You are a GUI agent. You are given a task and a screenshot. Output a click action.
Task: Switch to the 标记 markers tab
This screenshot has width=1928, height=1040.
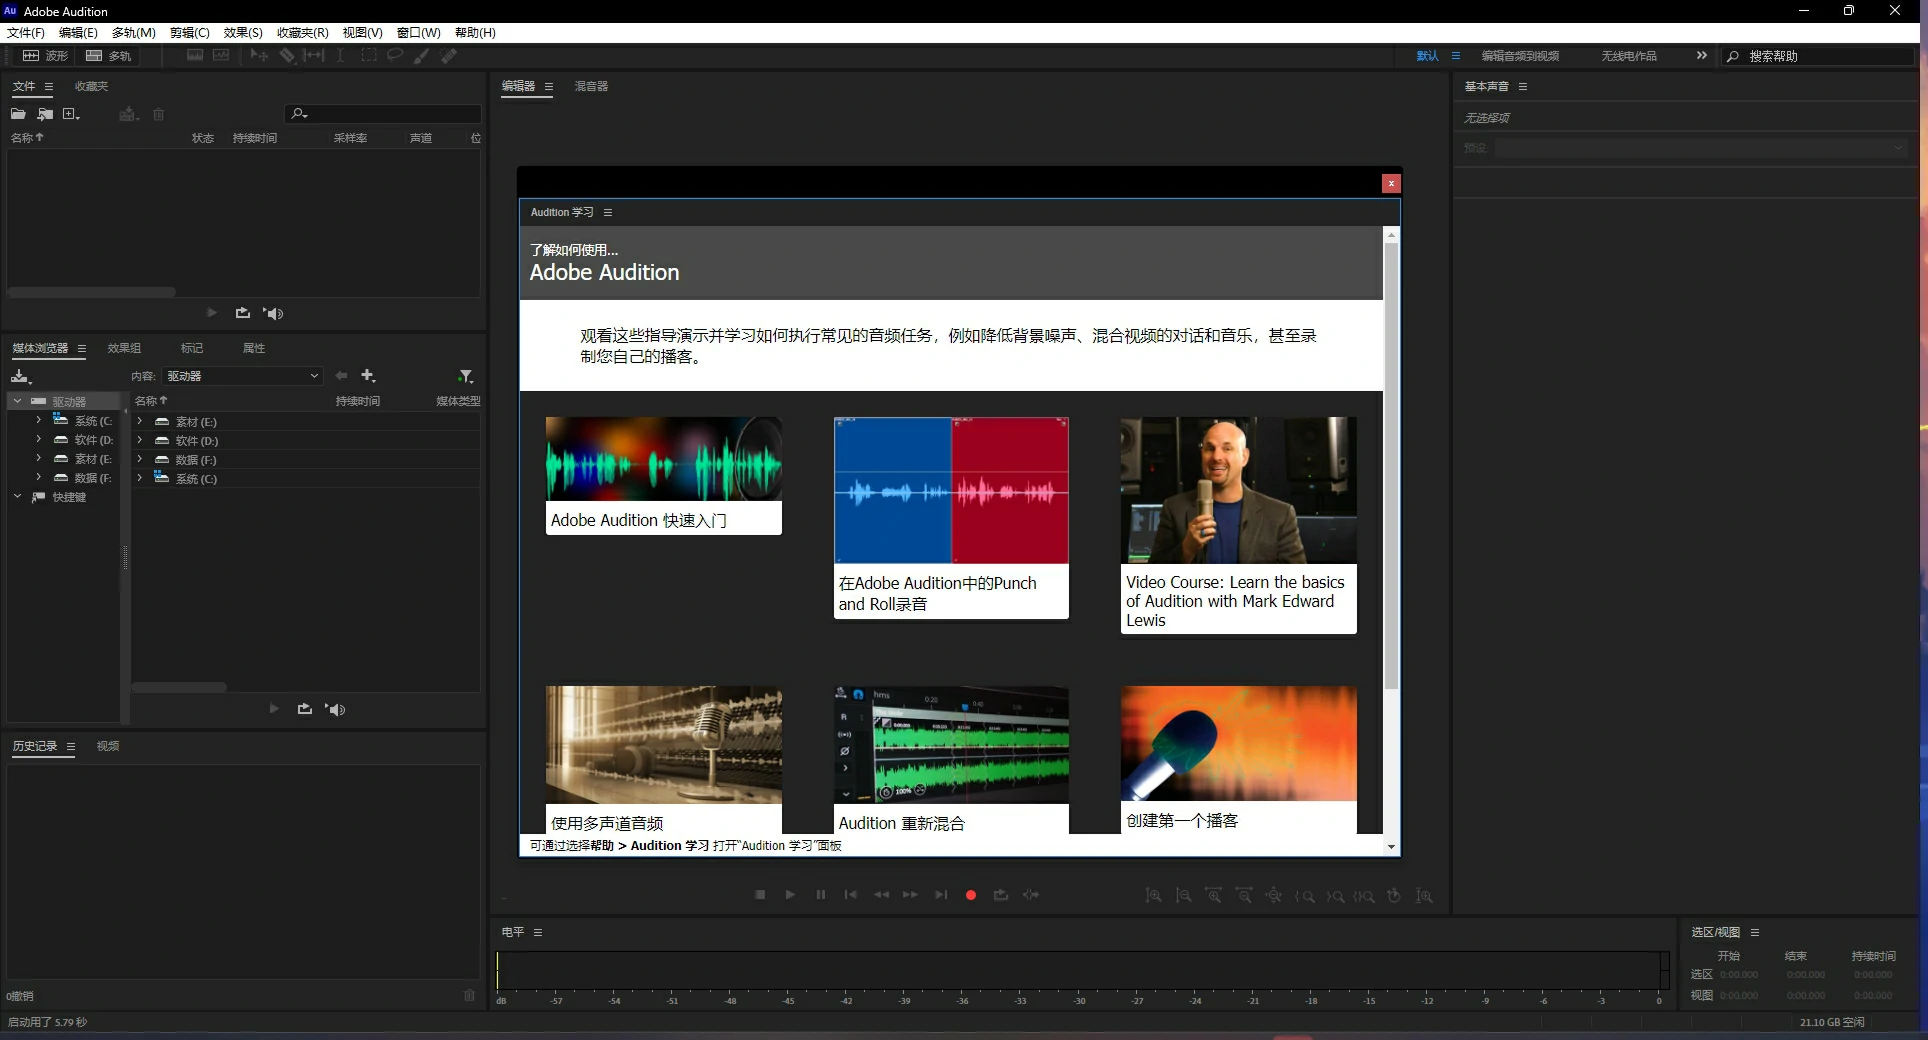191,348
